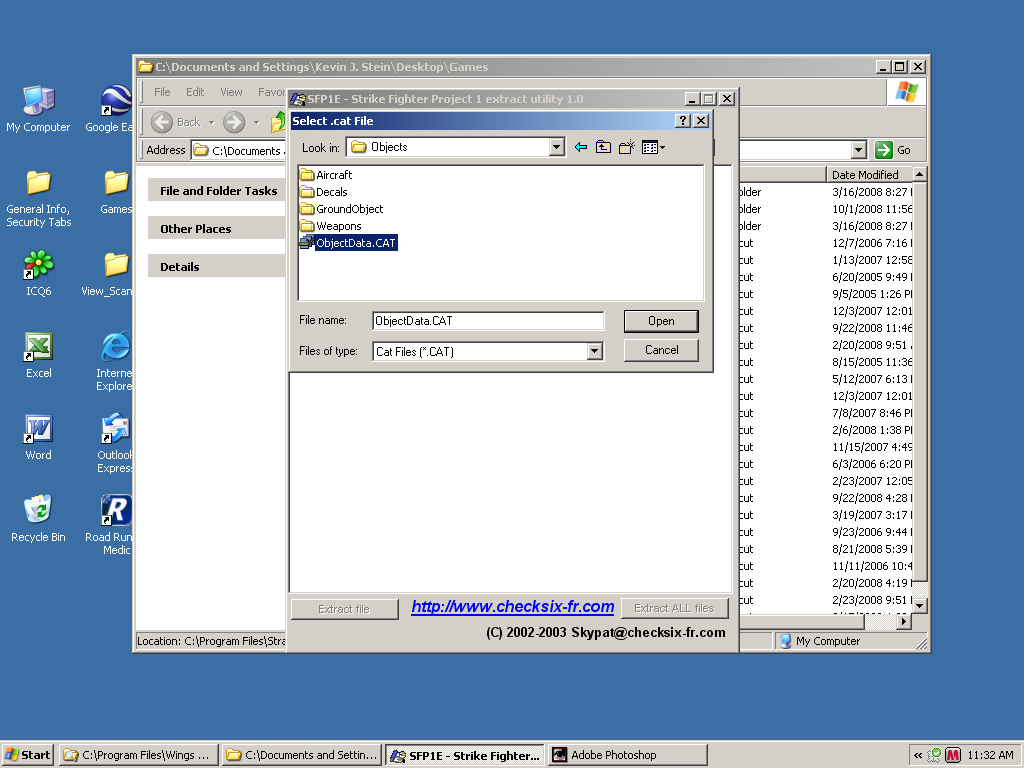The height and width of the screenshot is (768, 1024).
Task: Open the My Computer desktop icon
Action: (38, 109)
